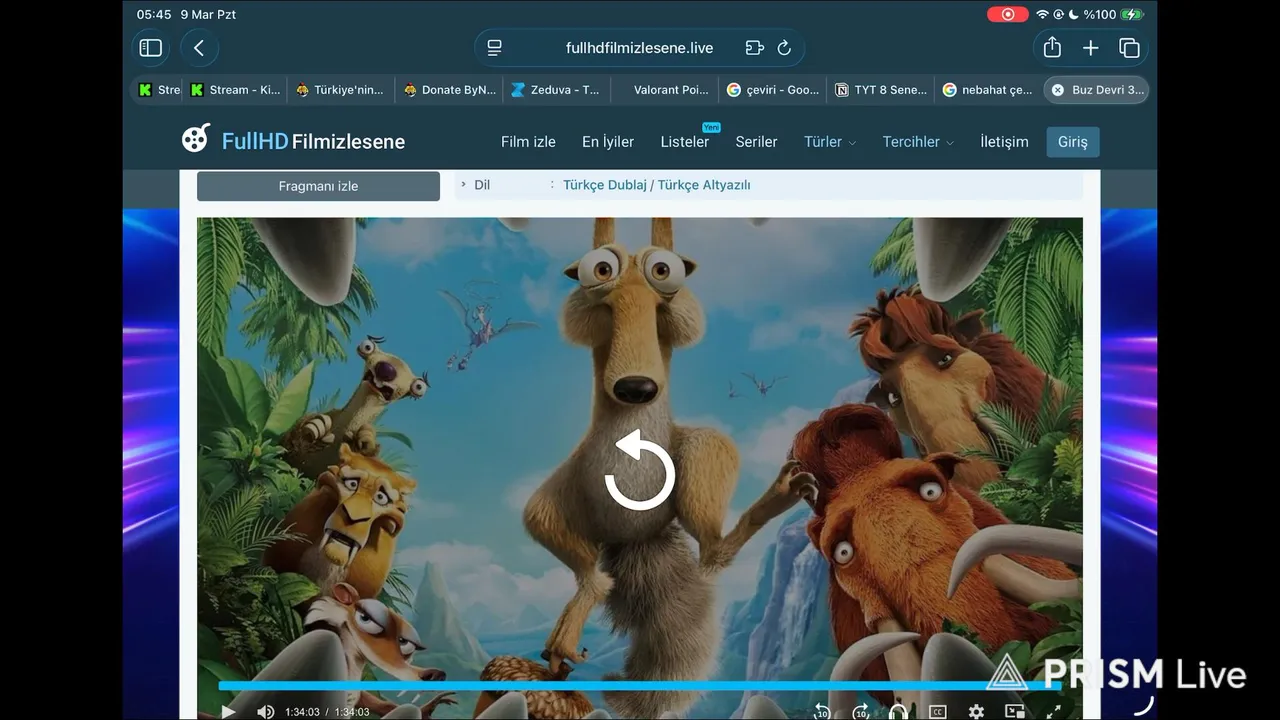Screen dimensions: 1280x720
Task: Toggle closed captions
Action: (937, 712)
